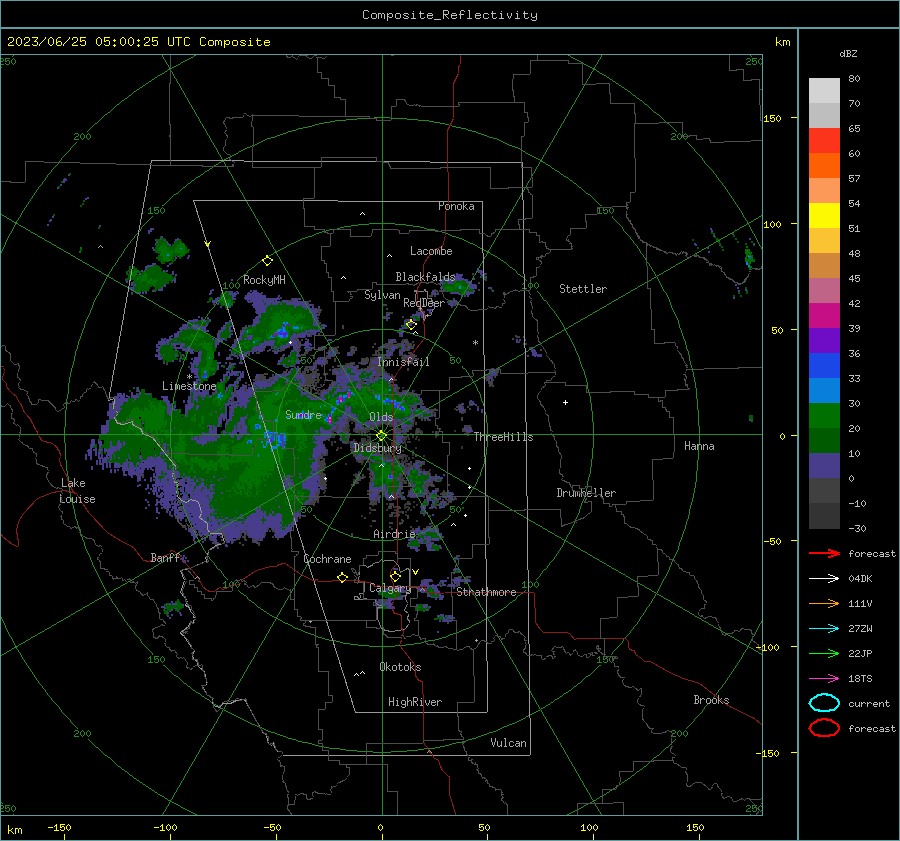The width and height of the screenshot is (900, 841).
Task: Select the orange 60-57 dBZ swatch
Action: pos(824,166)
